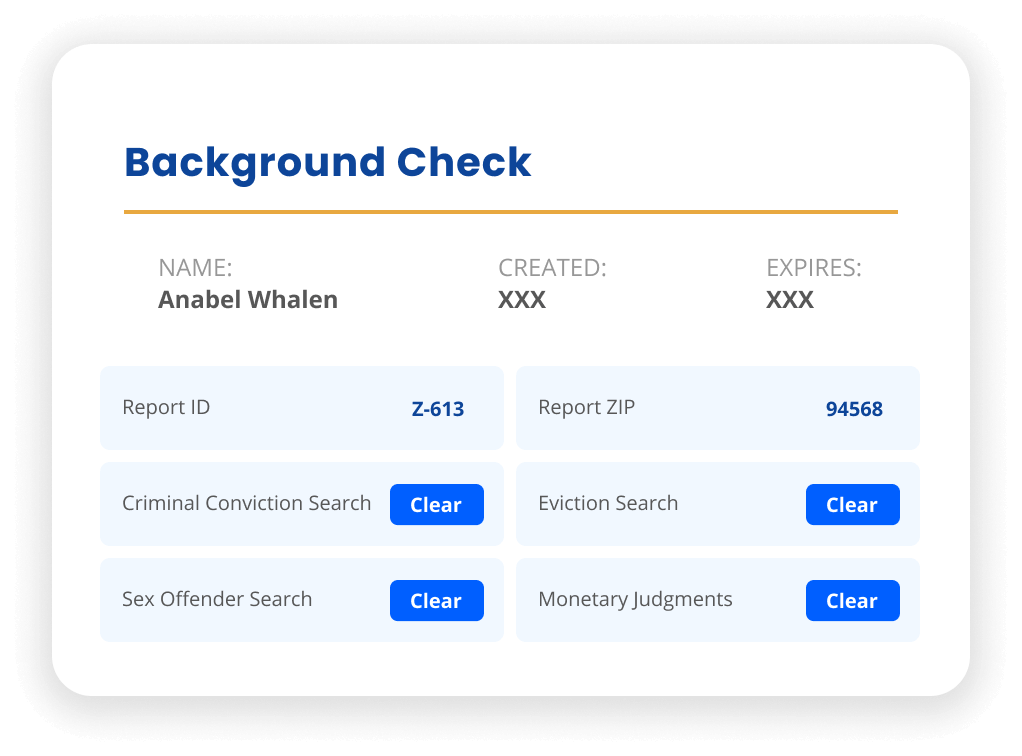Select the Criminal Conviction Search label

[x=246, y=503]
